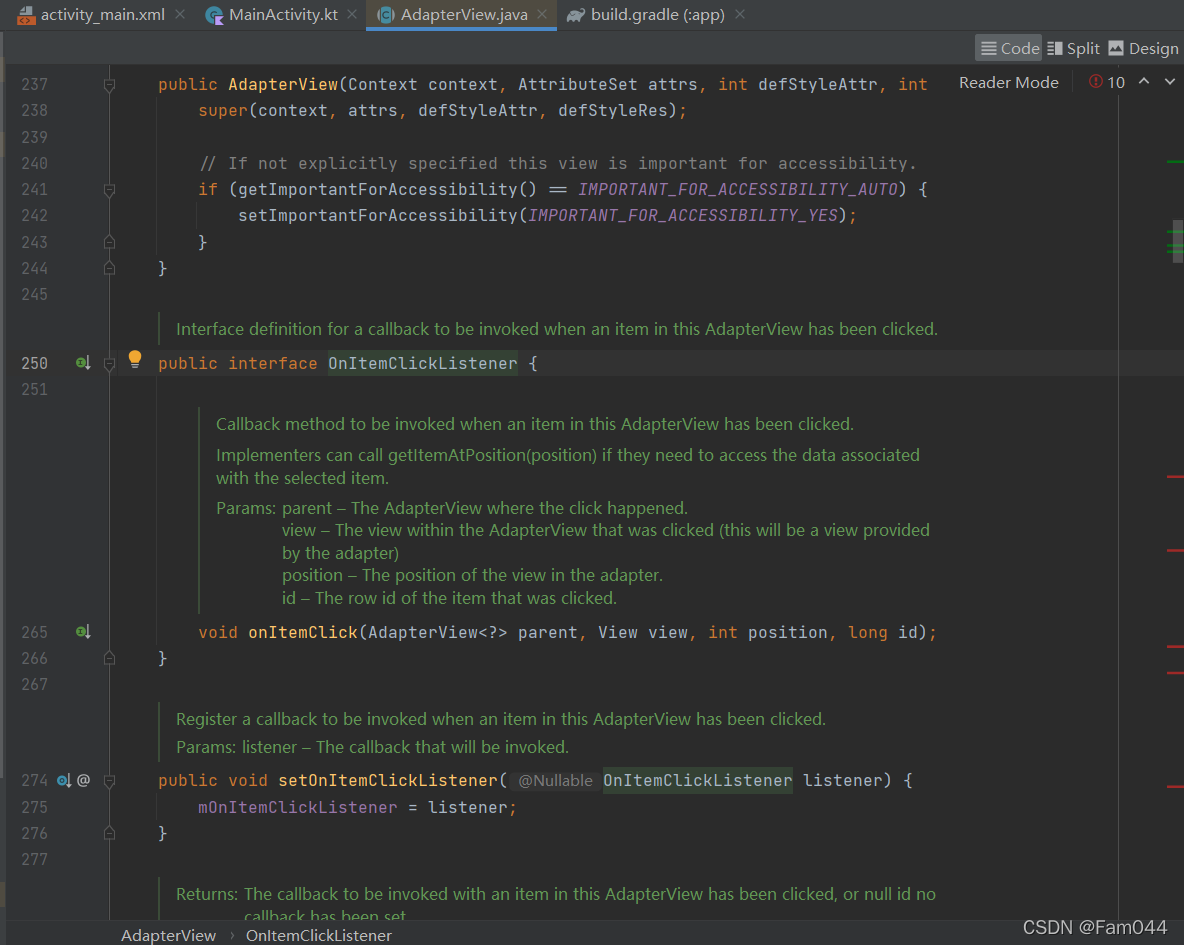Click AdapterView in the breadcrumb bar
Viewport: 1184px width, 945px height.
168,935
